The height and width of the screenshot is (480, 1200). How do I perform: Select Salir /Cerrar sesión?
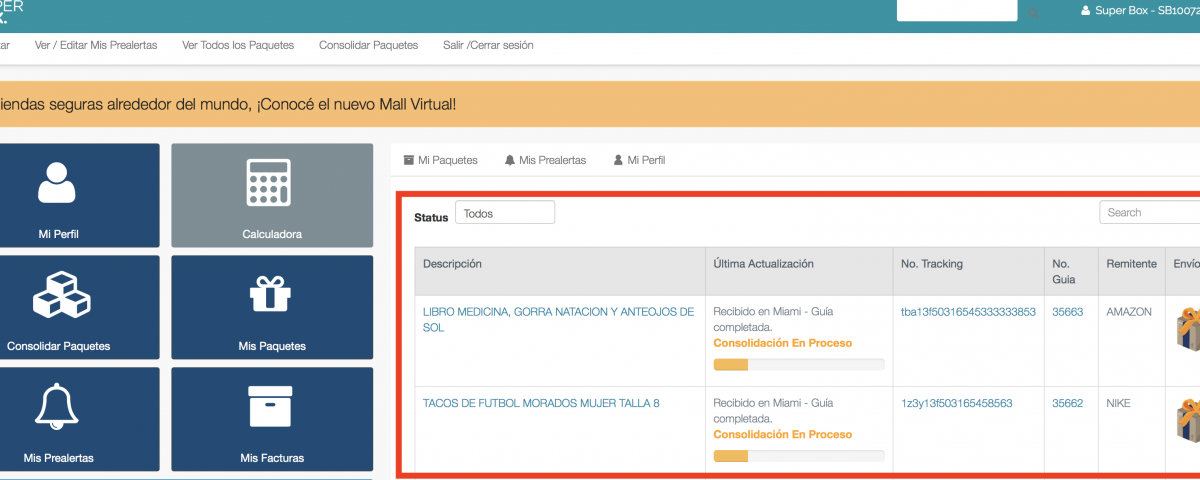tap(488, 45)
